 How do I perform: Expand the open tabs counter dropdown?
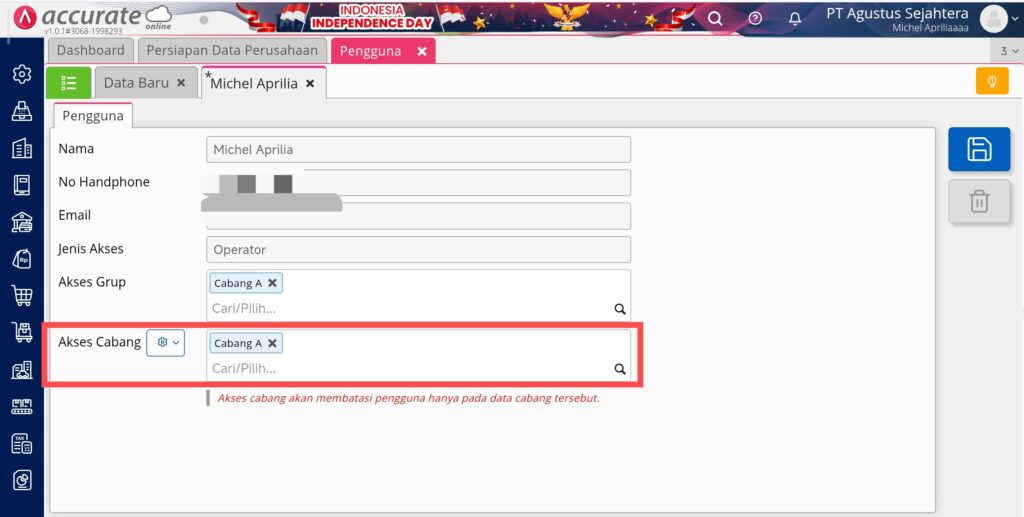tap(1009, 51)
